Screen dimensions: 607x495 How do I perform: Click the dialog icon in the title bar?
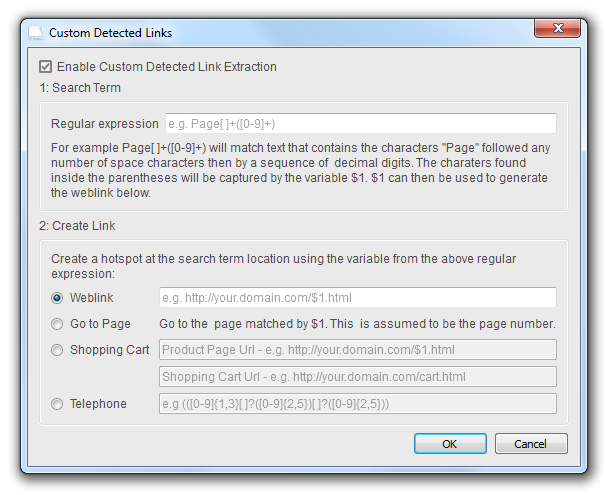[x=36, y=33]
